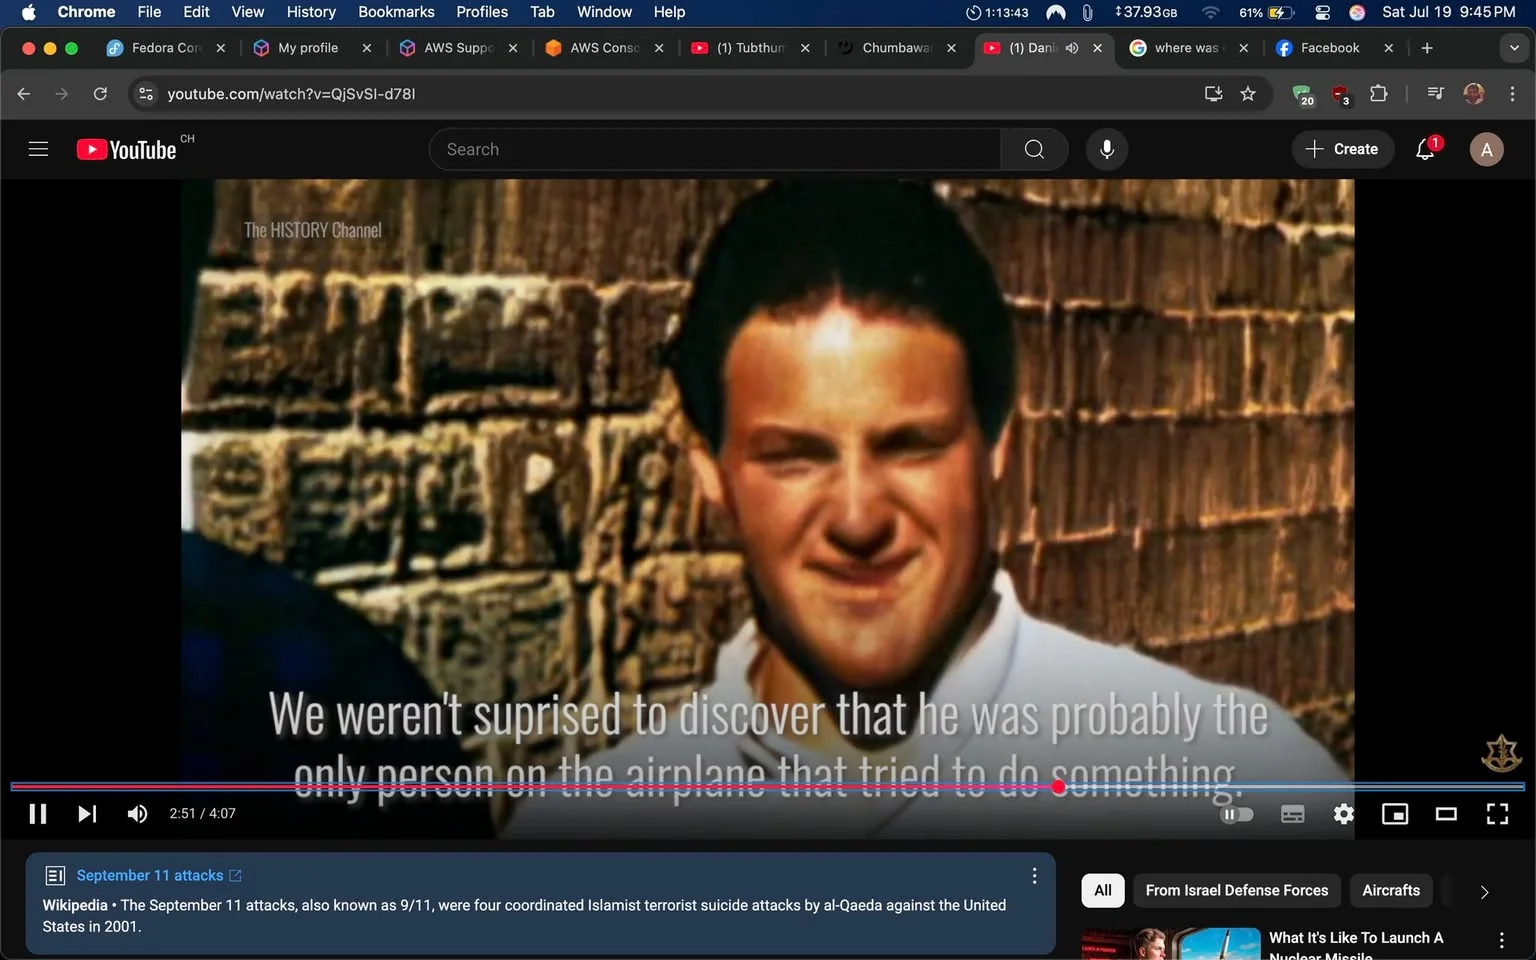Open options for Nuclear Missile video

point(1501,940)
